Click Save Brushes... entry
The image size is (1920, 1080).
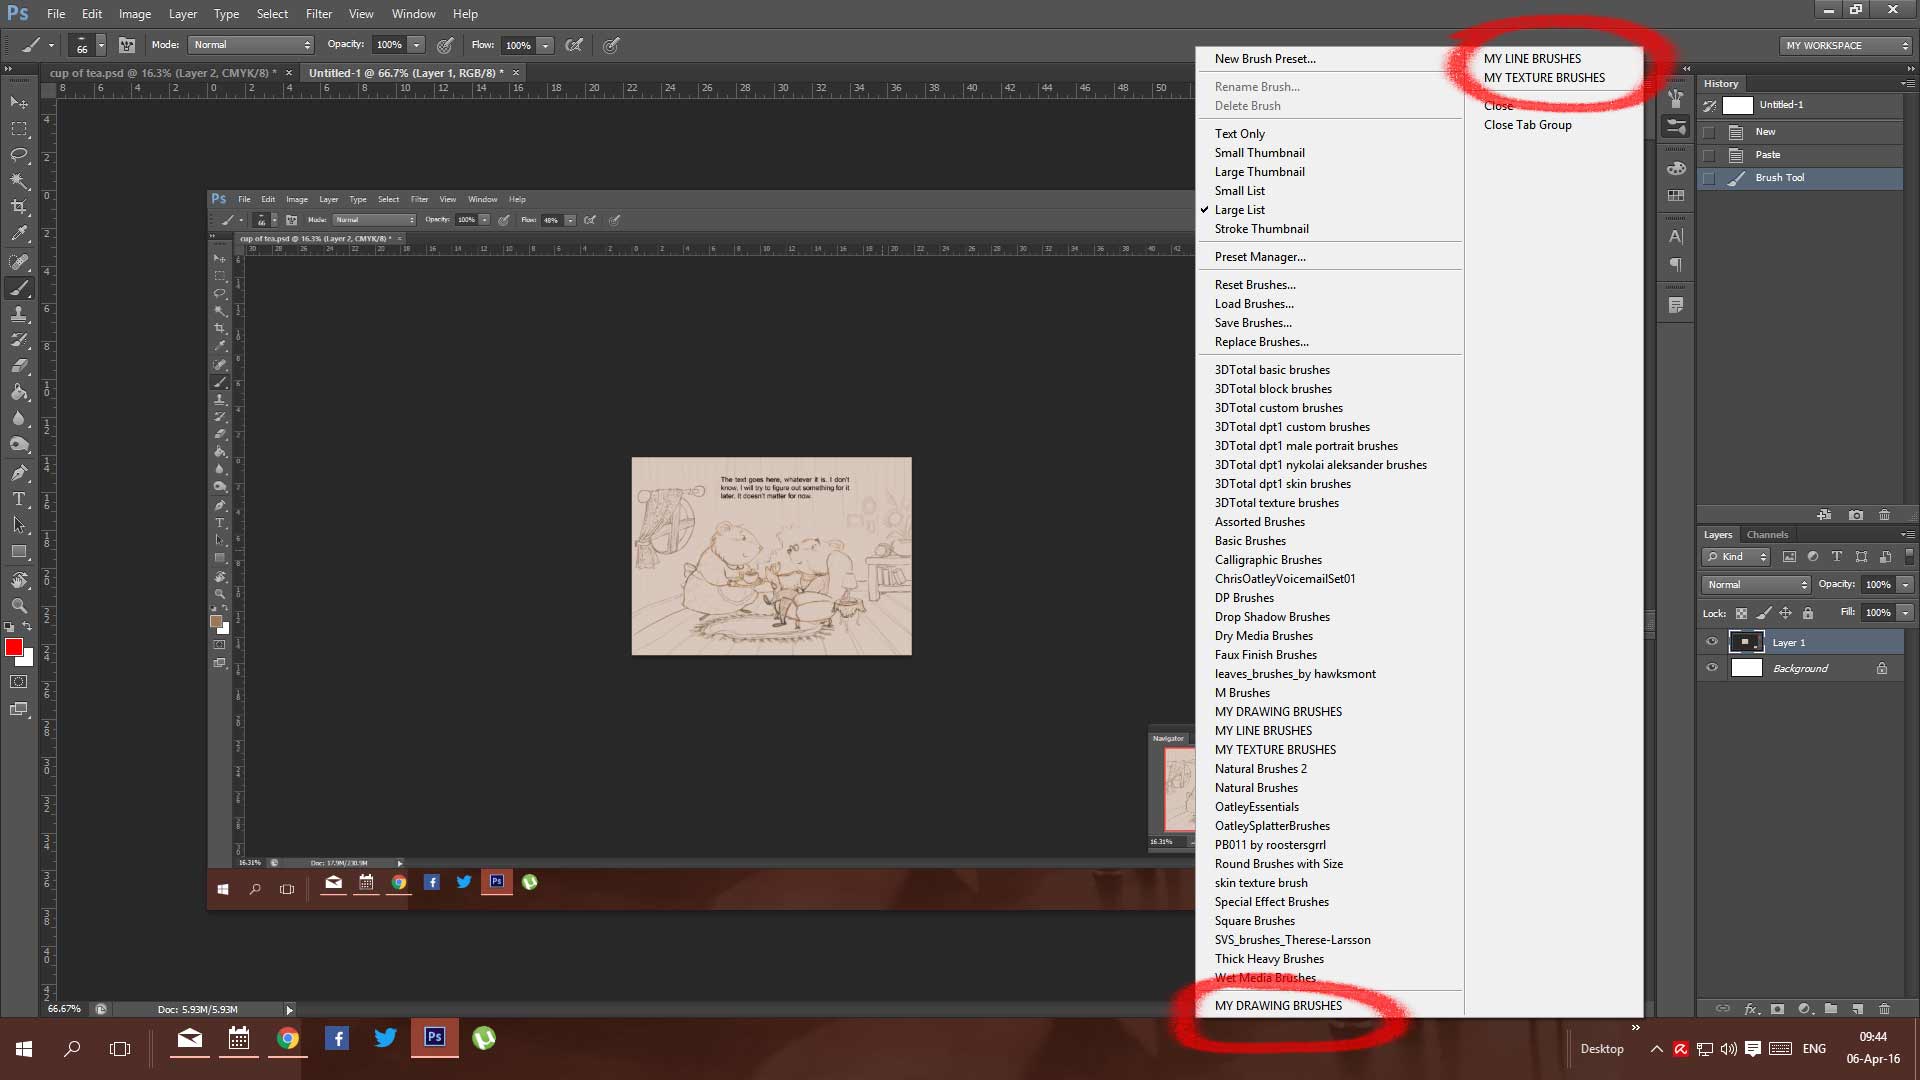1253,323
